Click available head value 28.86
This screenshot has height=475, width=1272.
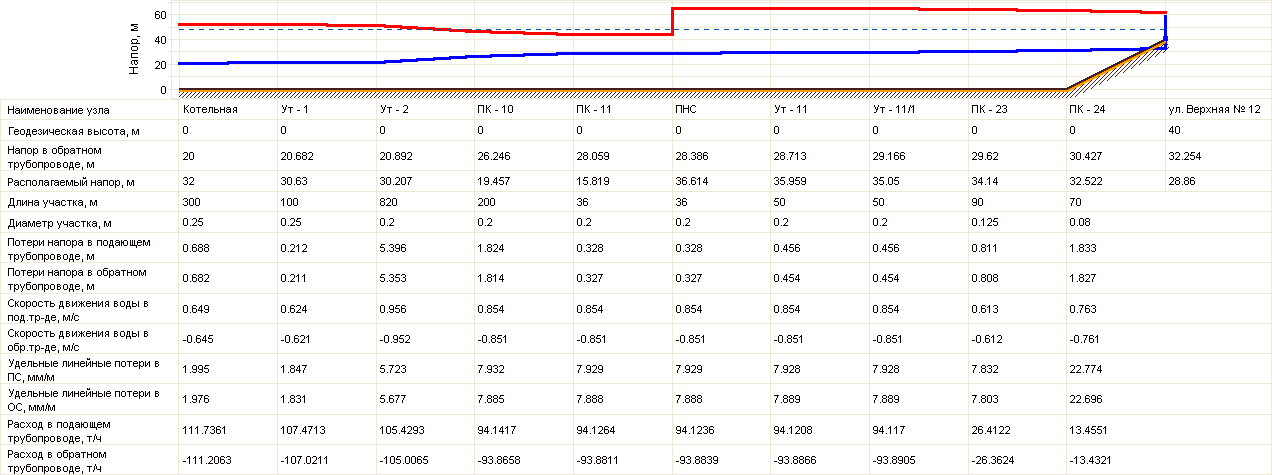click(1181, 183)
